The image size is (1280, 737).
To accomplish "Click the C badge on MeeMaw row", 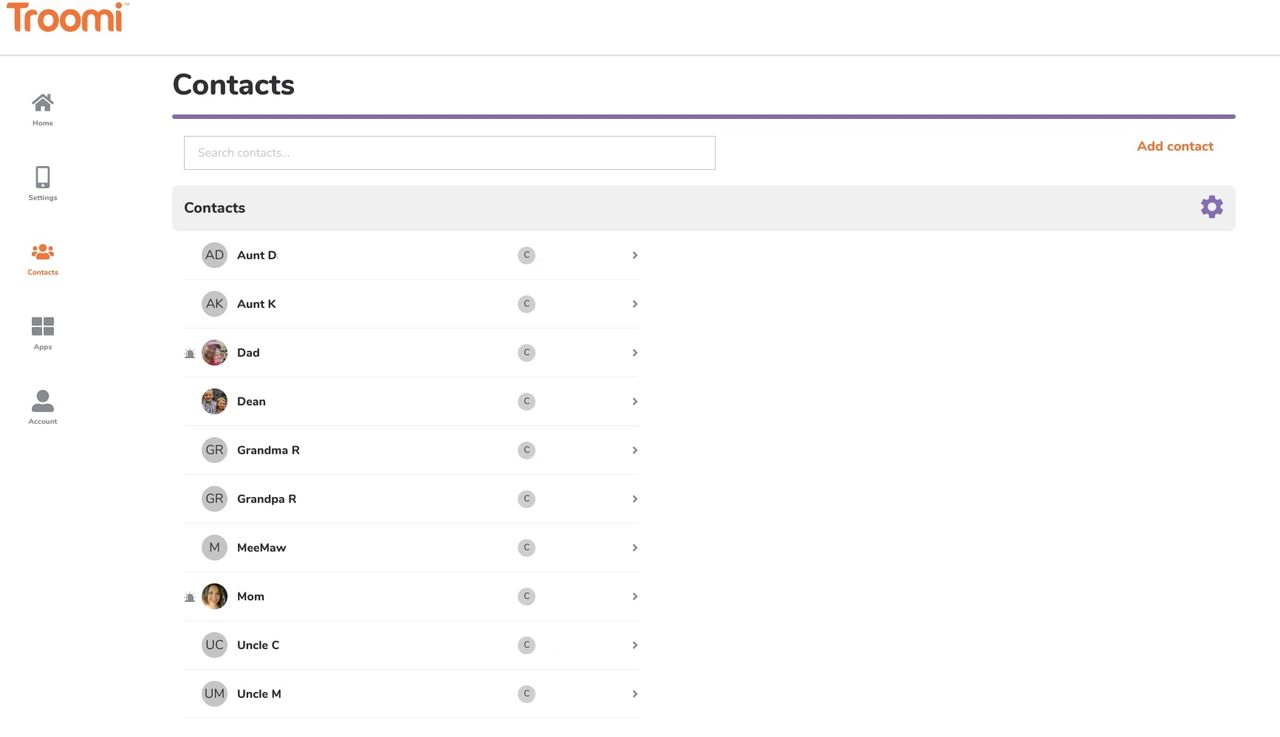I will coord(526,548).
